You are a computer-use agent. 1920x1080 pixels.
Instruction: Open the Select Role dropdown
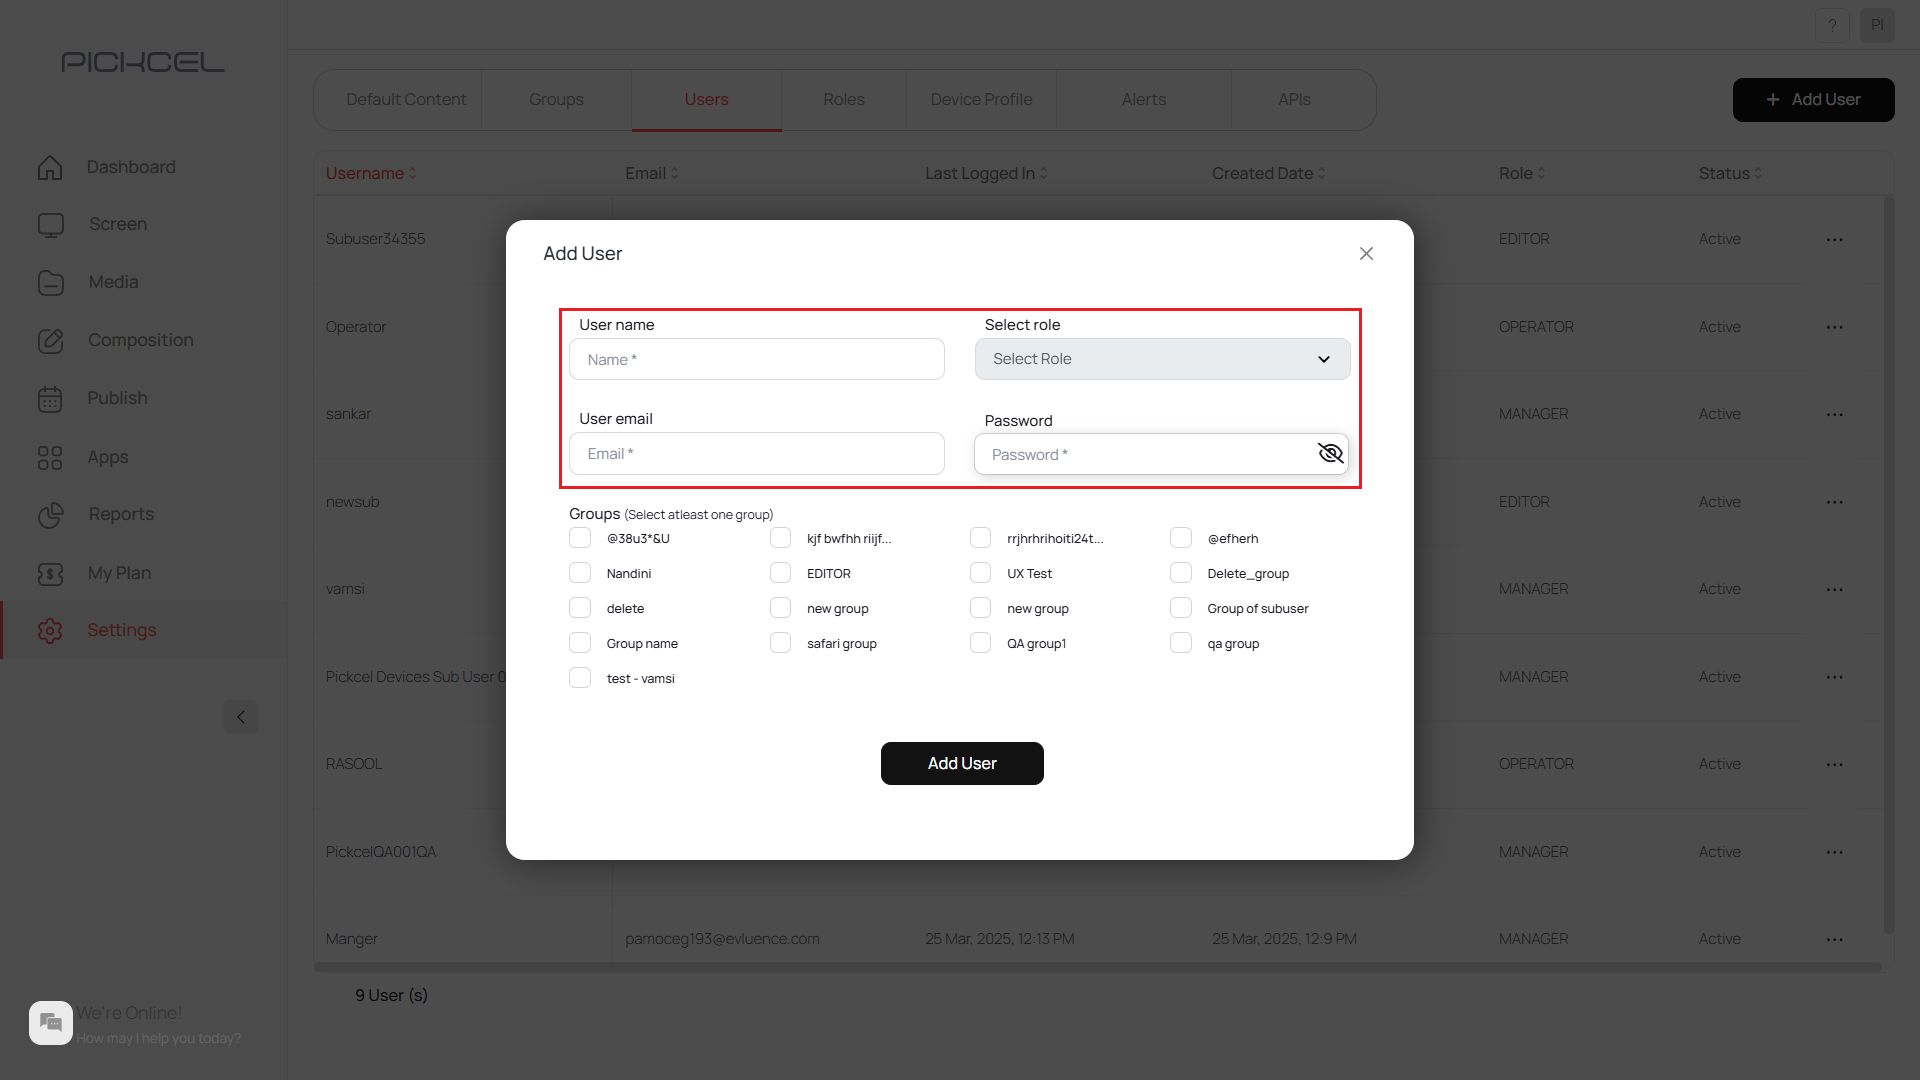[1161, 358]
